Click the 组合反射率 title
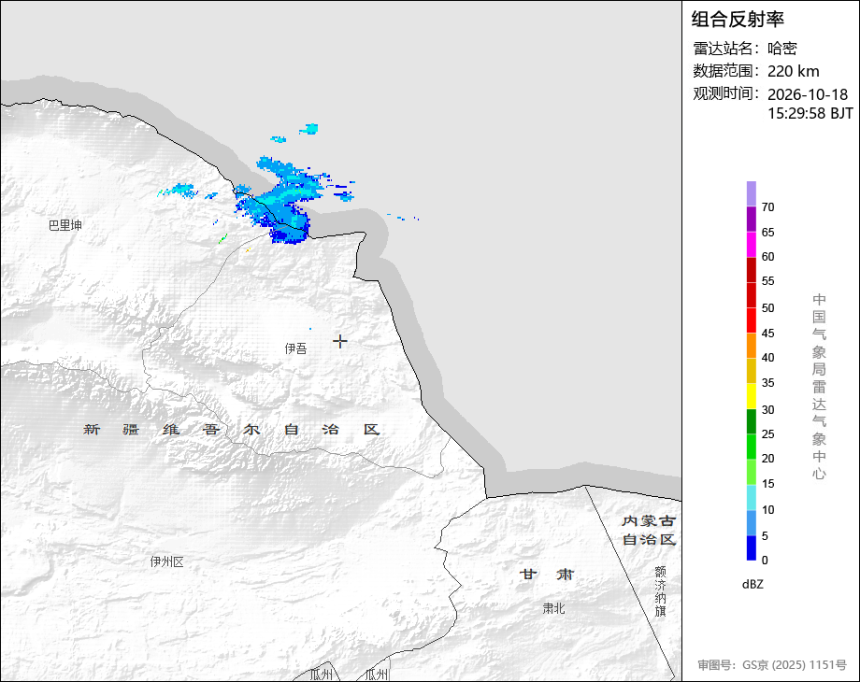This screenshot has height=682, width=860. coord(737,19)
